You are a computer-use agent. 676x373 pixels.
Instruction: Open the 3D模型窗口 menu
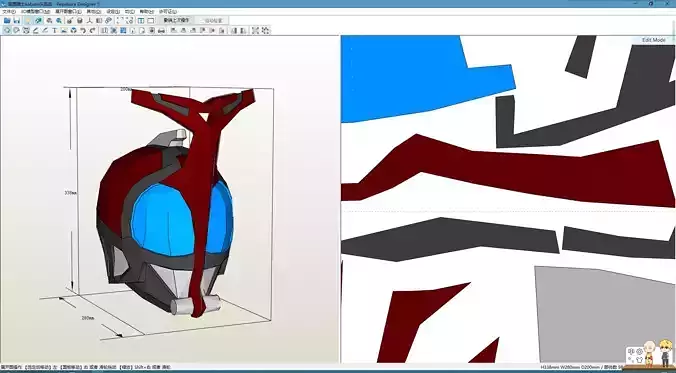35,12
